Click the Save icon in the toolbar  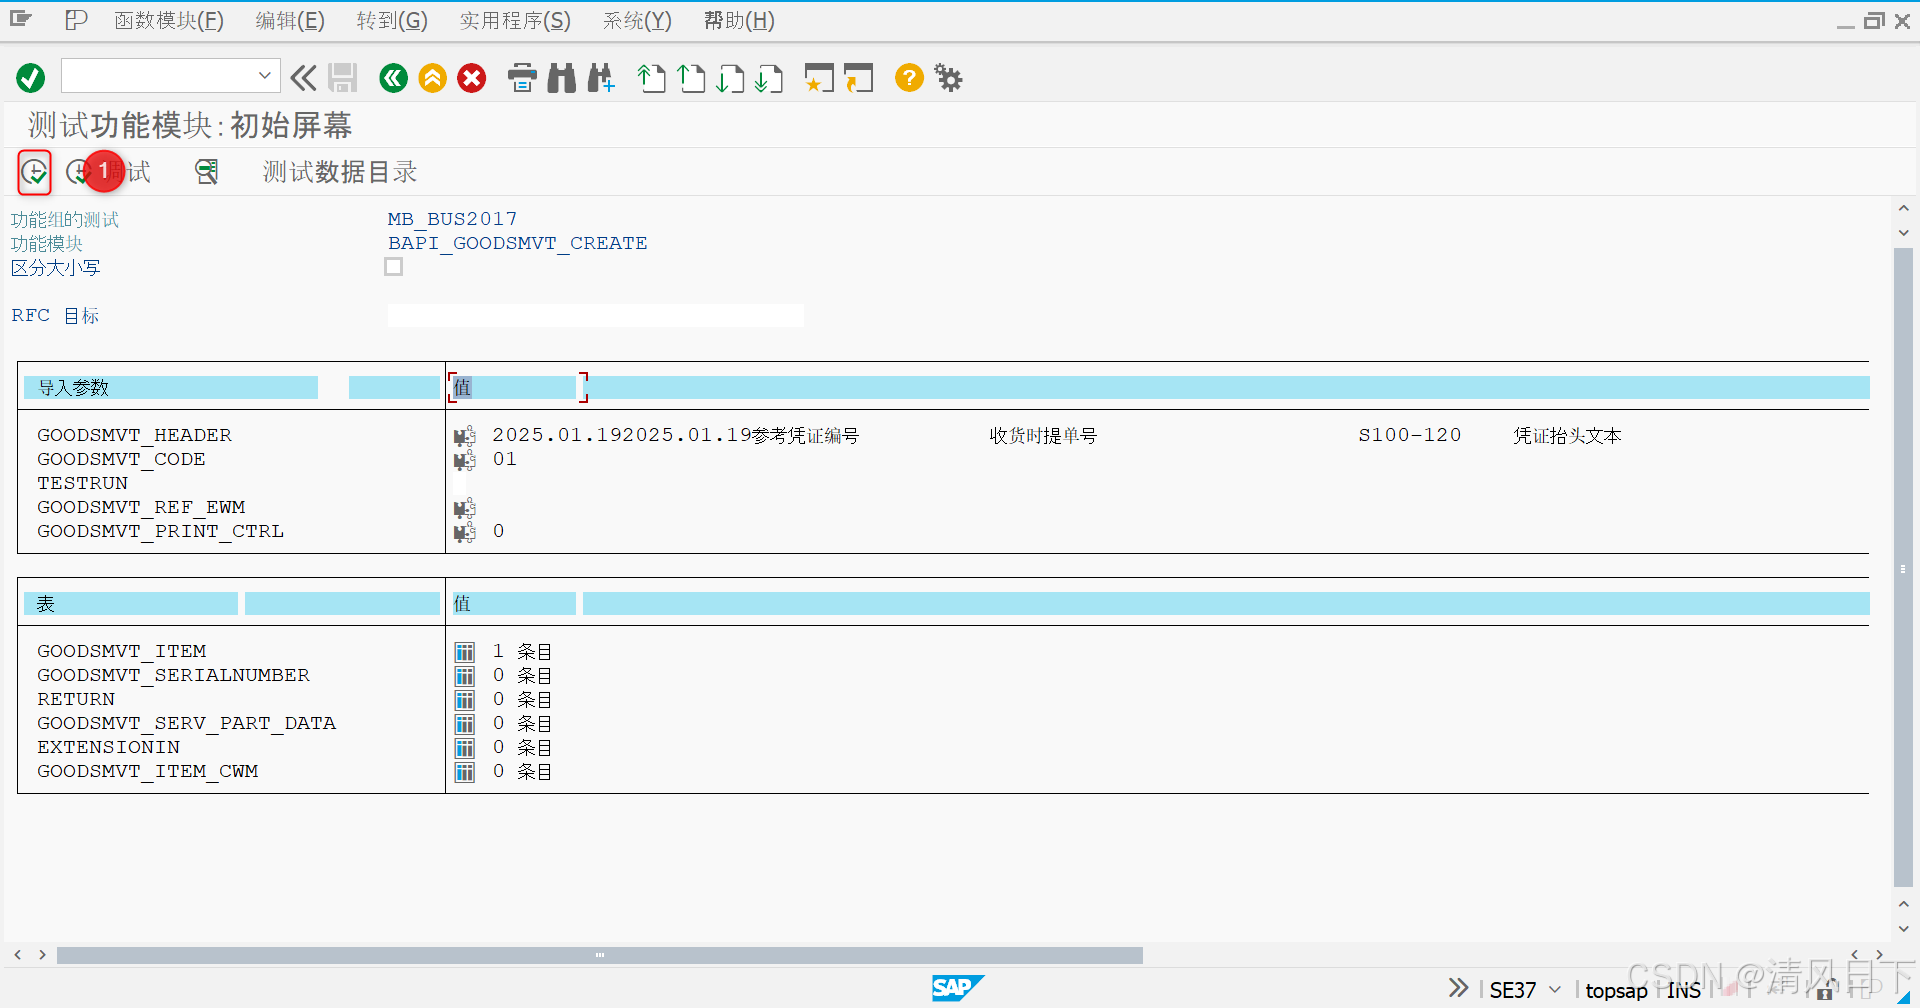[x=343, y=78]
